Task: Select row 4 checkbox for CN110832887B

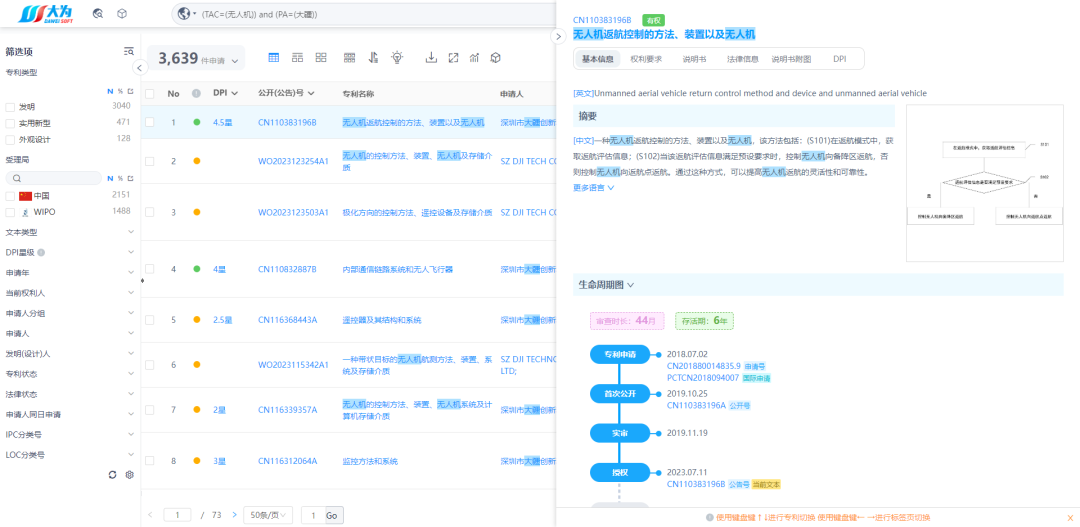Action: 149,269
